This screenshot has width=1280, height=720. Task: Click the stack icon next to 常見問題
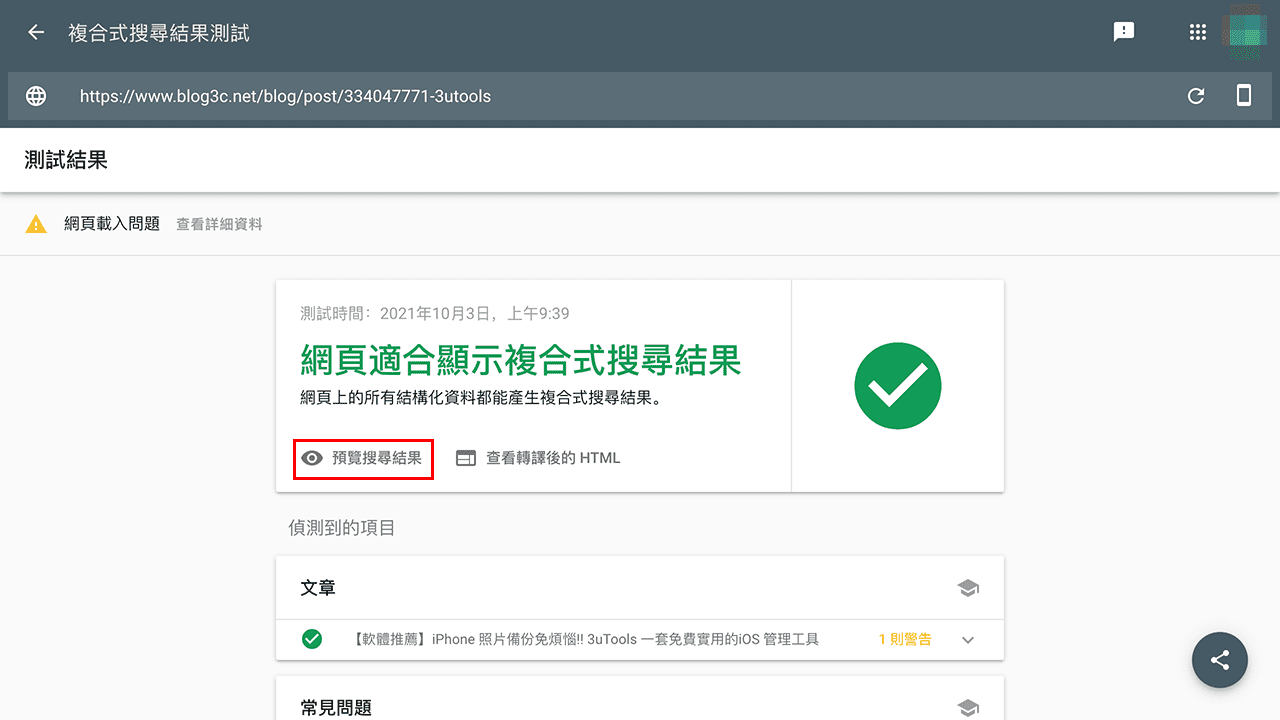[967, 707]
